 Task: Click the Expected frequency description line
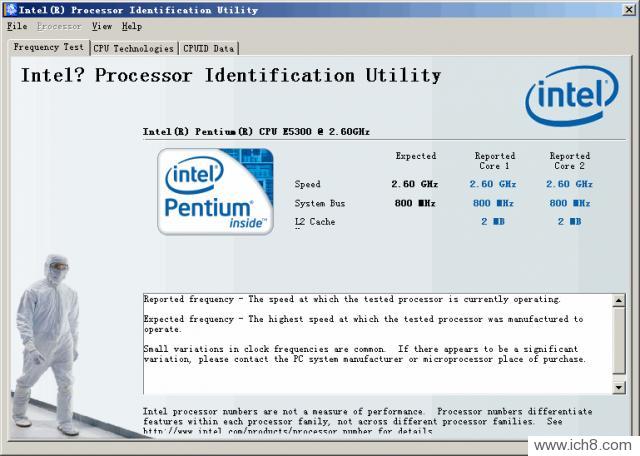363,324
